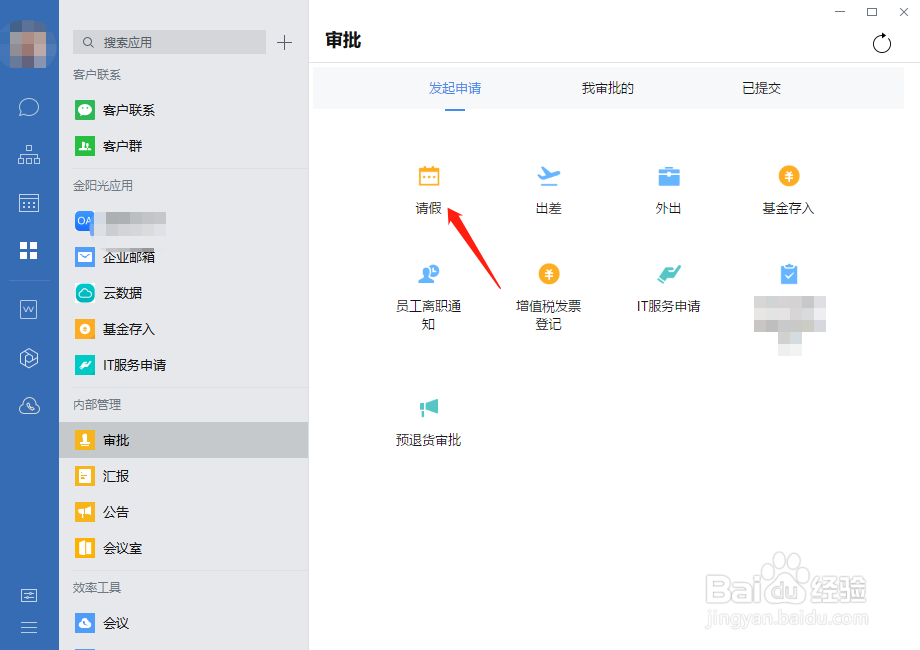This screenshot has height=650, width=920.
Task: Open the IT服务申请 application in the grid
Action: point(668,290)
